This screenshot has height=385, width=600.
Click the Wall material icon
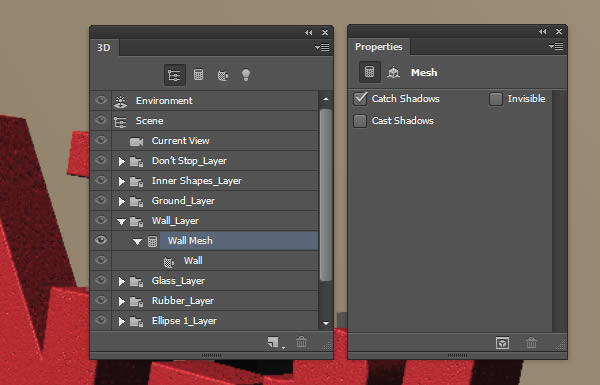(169, 262)
